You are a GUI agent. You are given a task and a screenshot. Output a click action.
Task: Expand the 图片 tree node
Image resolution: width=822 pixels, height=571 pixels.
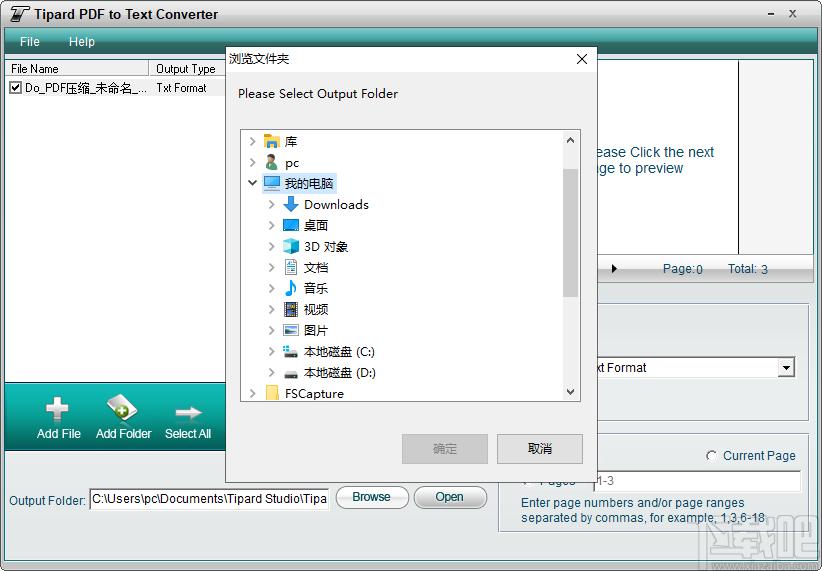(x=271, y=330)
